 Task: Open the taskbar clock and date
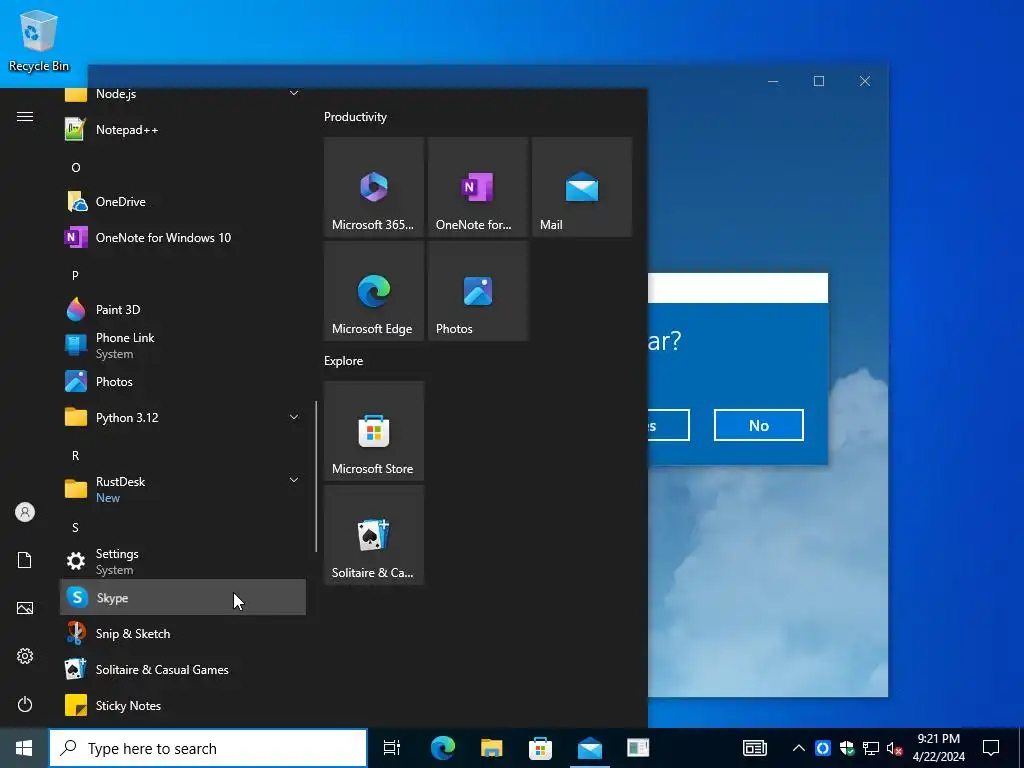(938, 748)
